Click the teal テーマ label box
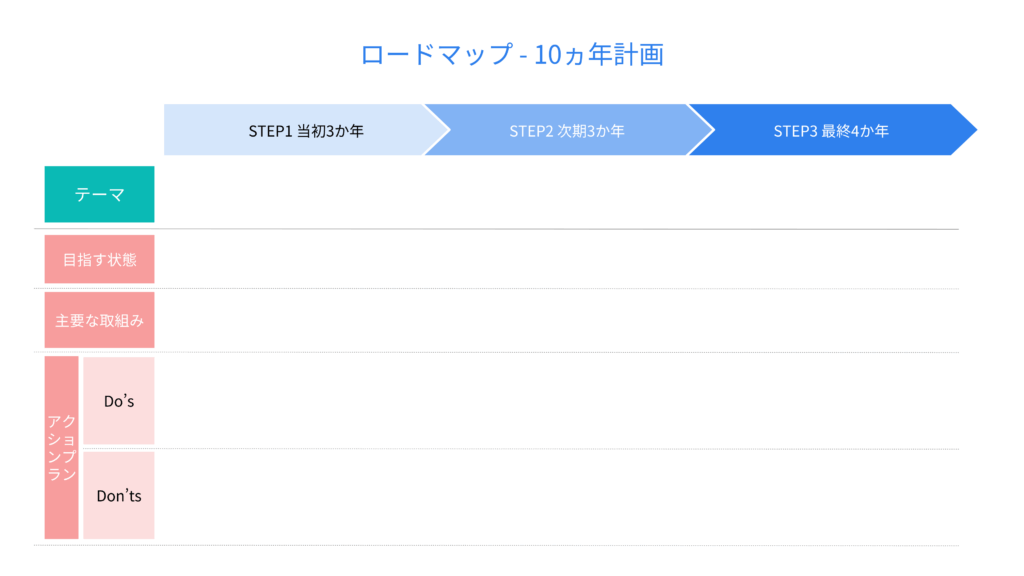 (x=99, y=194)
